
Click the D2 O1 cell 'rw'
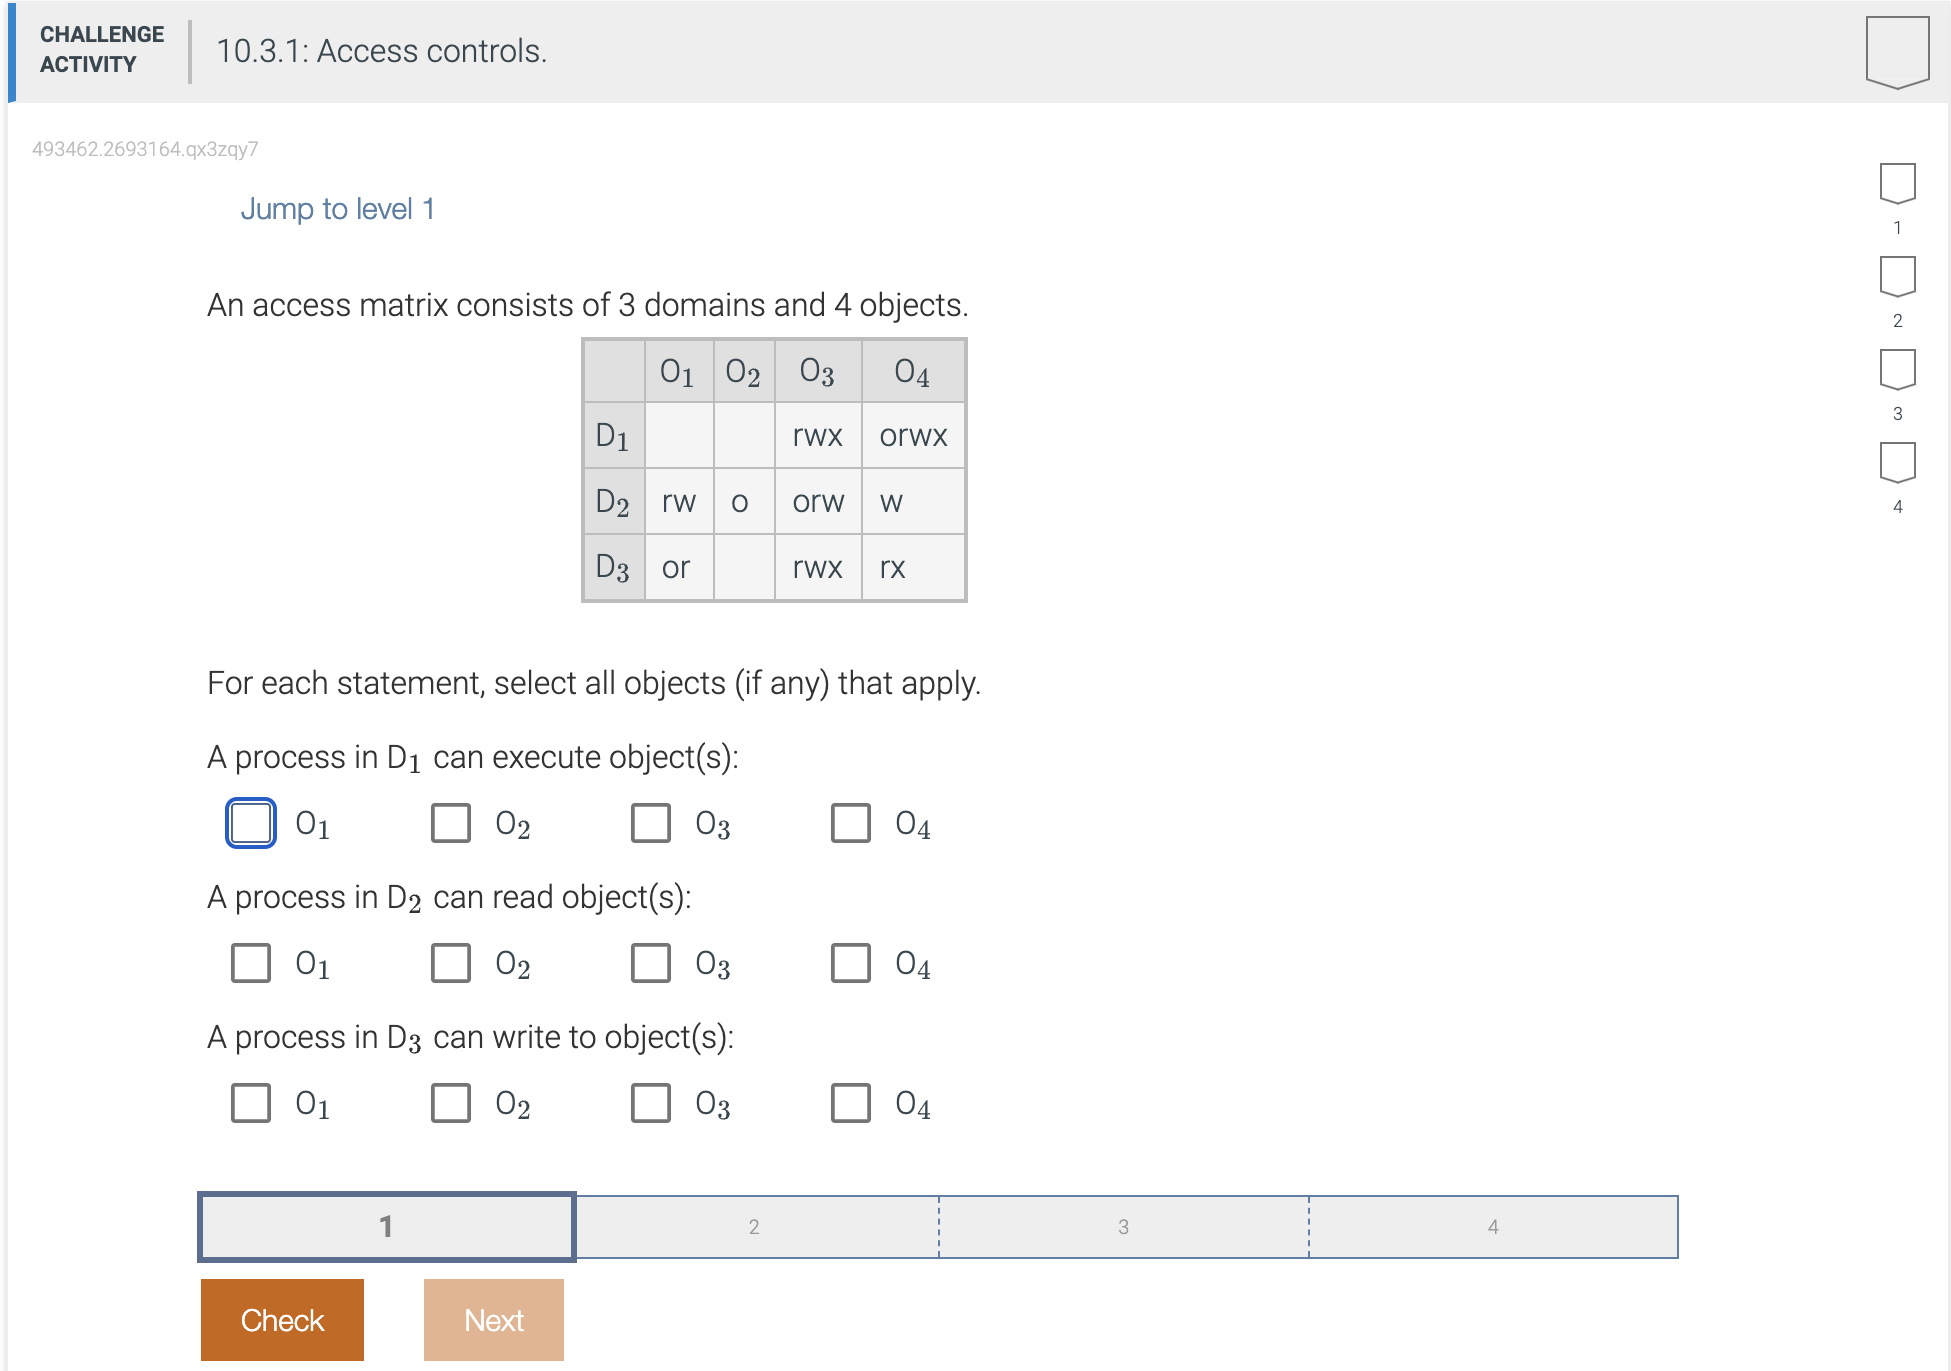tap(679, 501)
